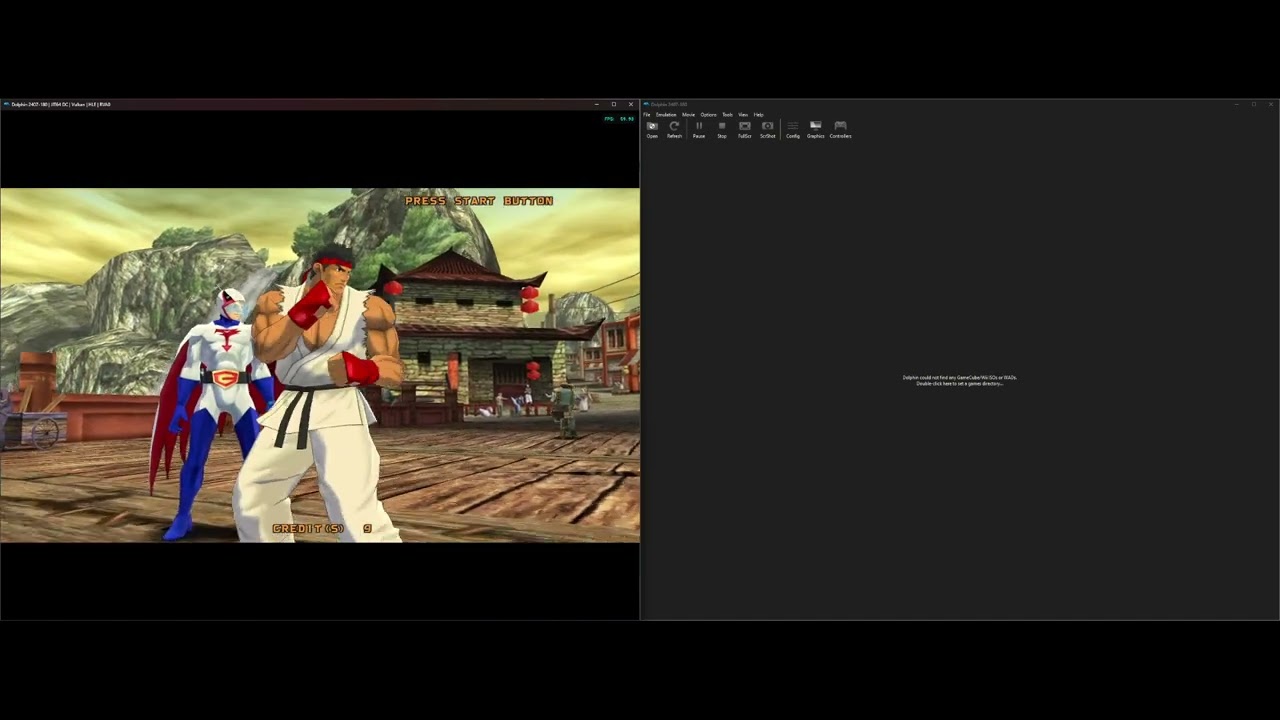The image size is (1280, 720).
Task: Toggle fullscreen with the FullScr icon
Action: click(x=744, y=130)
